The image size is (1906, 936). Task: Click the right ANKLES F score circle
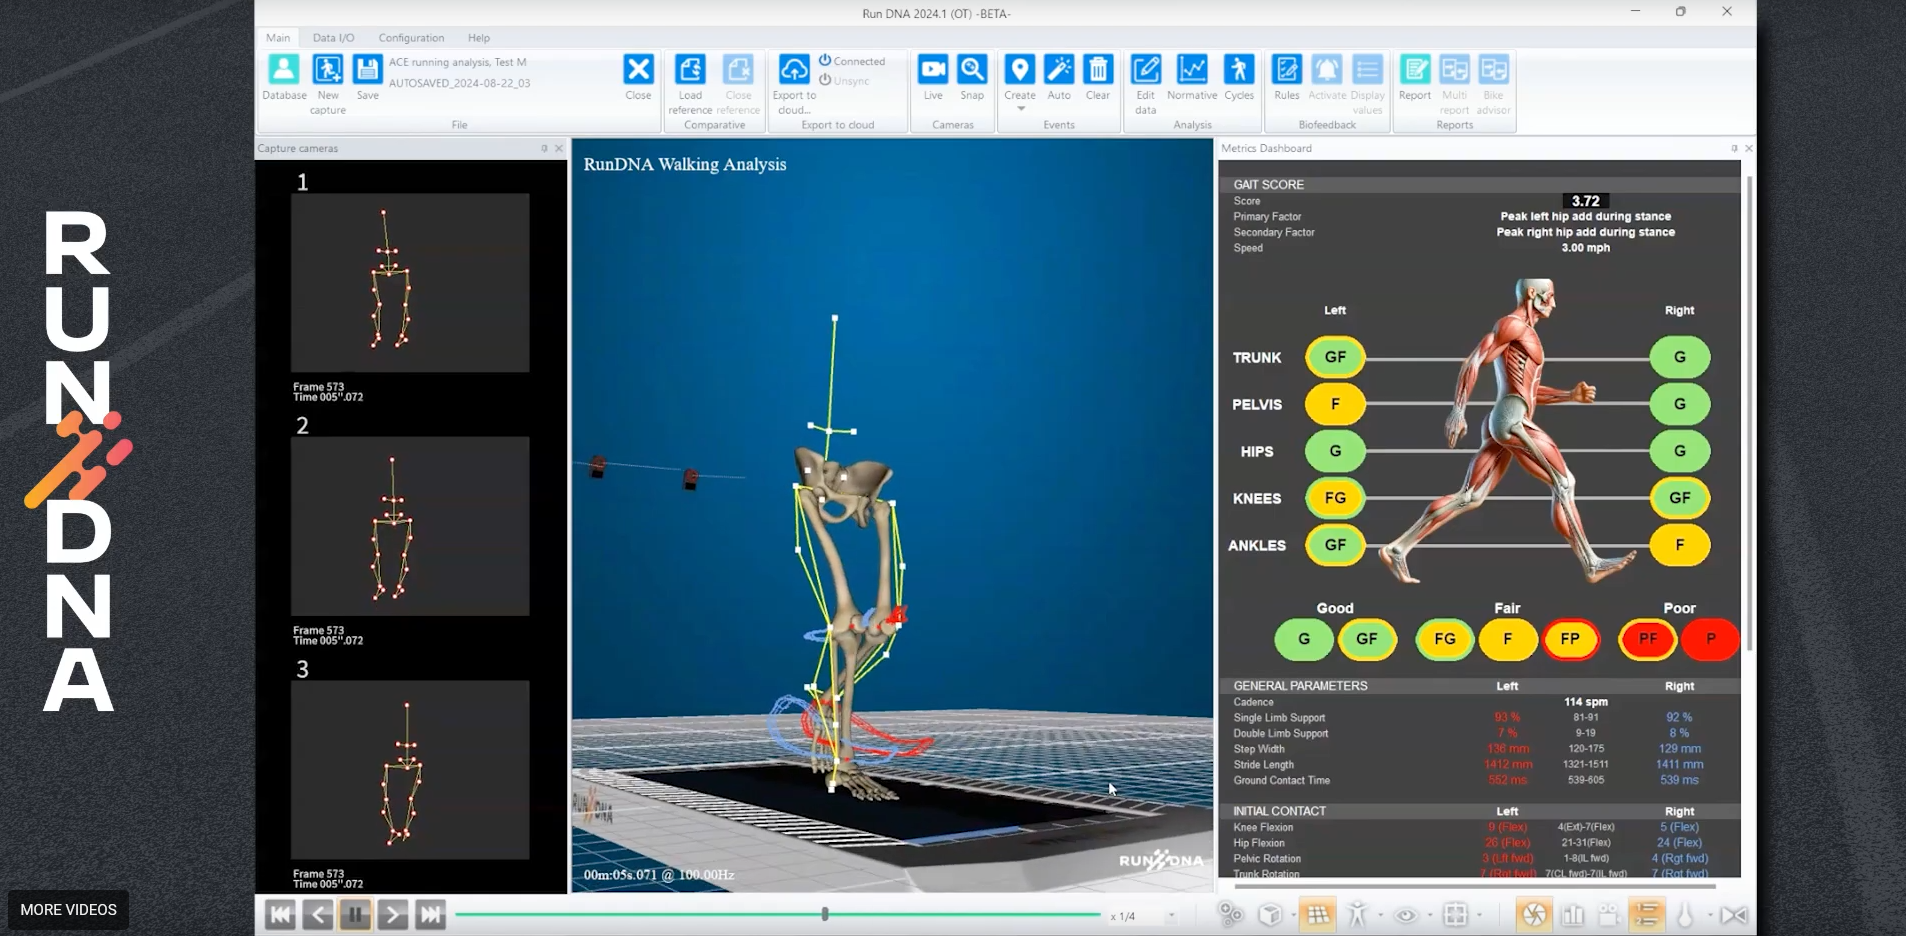1680,545
